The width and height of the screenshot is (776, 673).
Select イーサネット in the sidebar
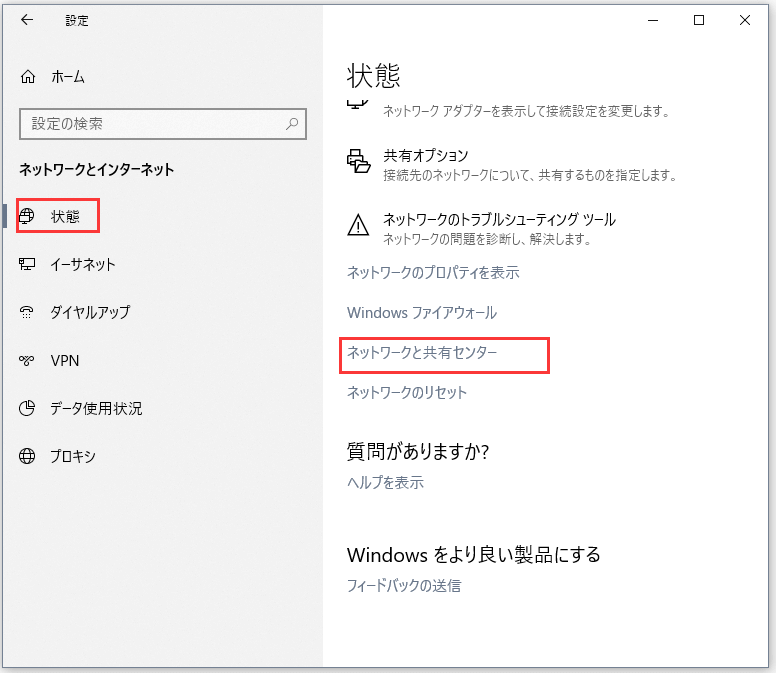83,264
